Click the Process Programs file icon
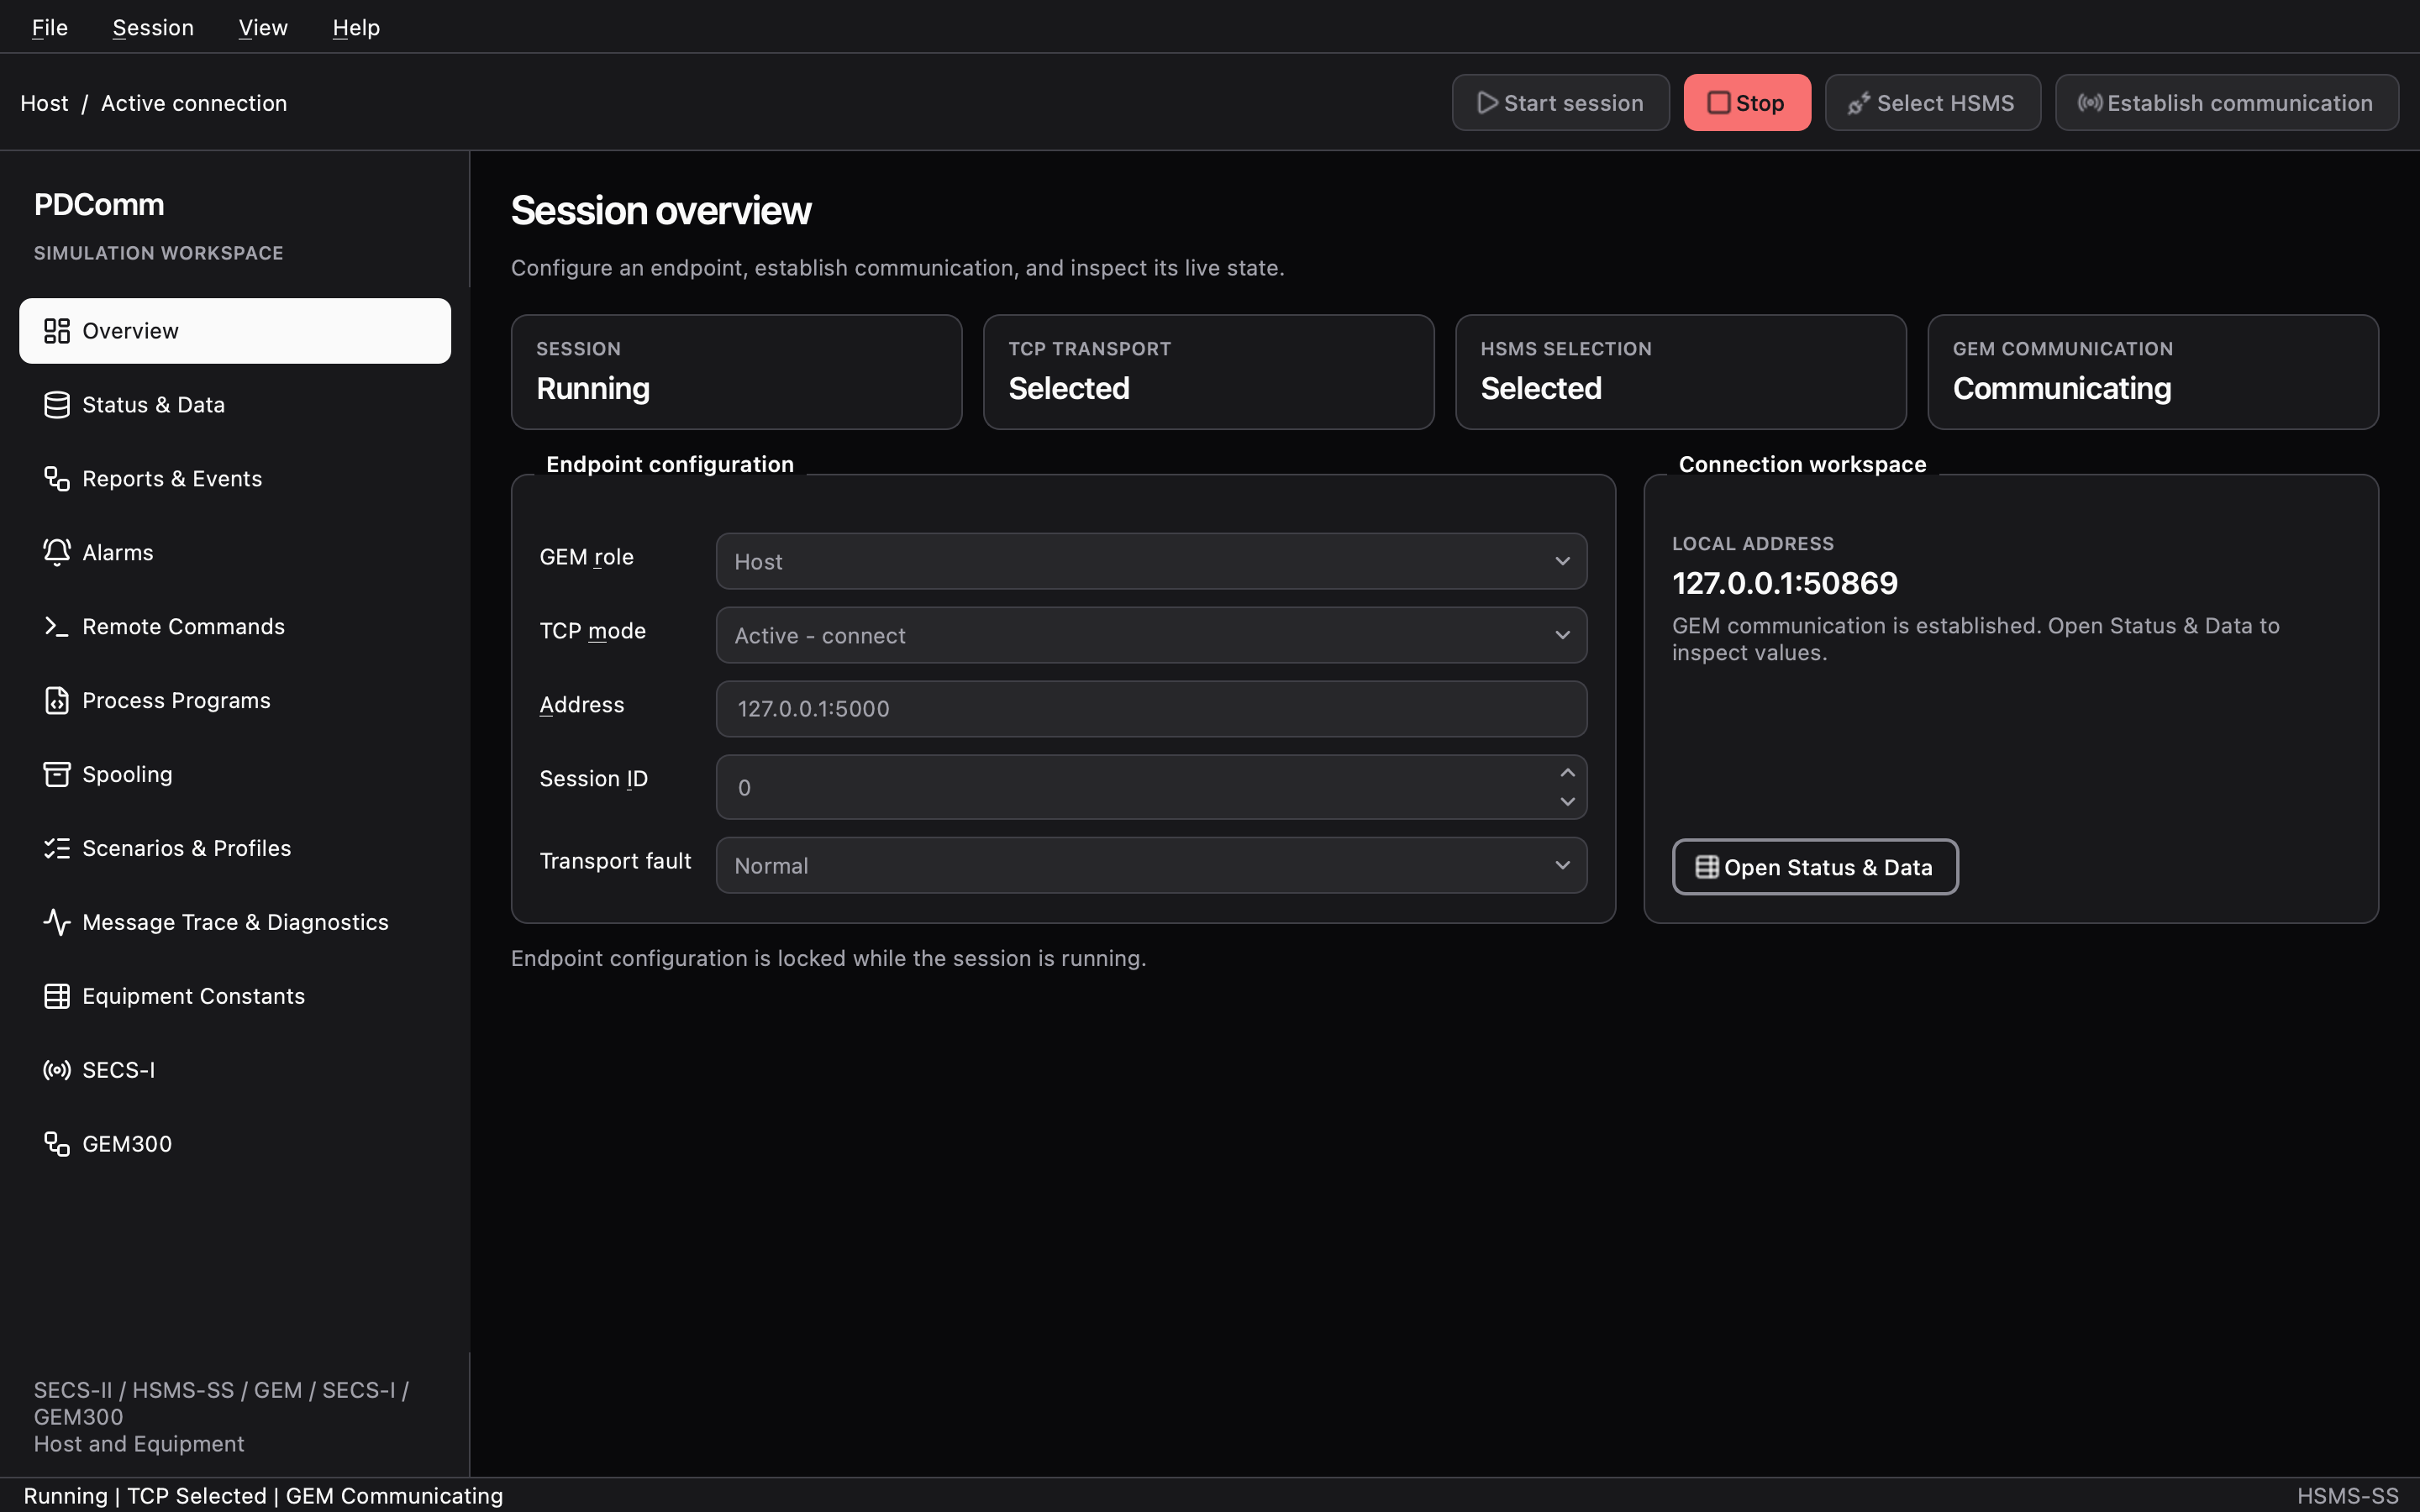This screenshot has width=2420, height=1512. (57, 701)
